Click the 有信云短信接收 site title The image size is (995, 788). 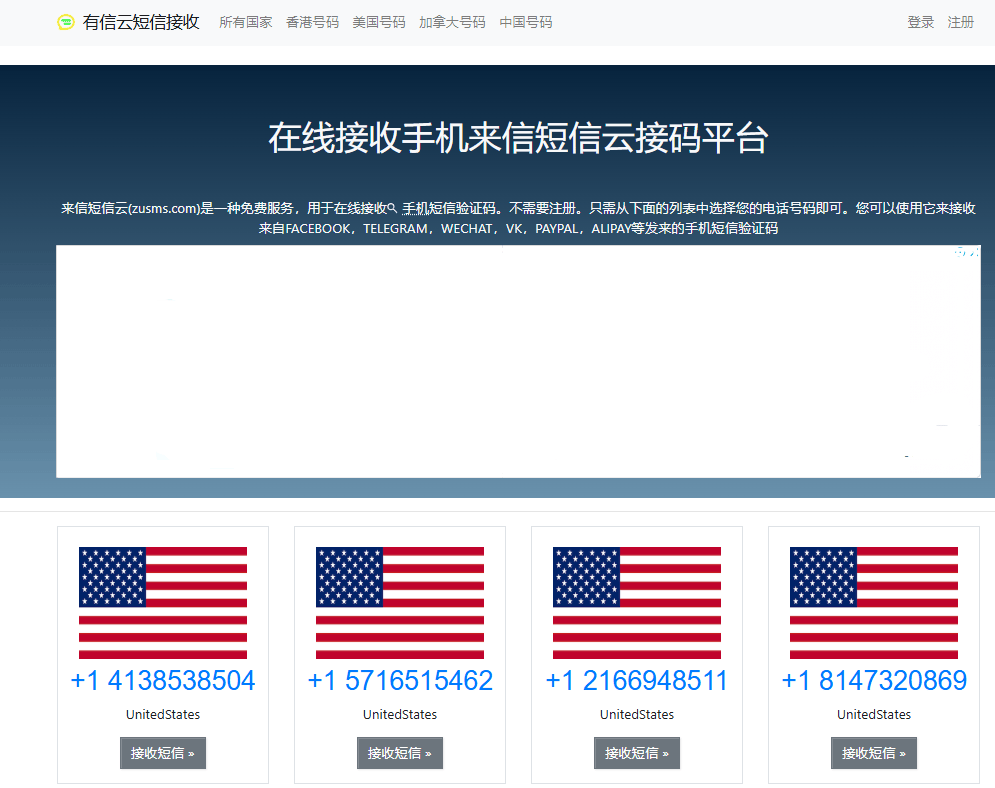141,22
